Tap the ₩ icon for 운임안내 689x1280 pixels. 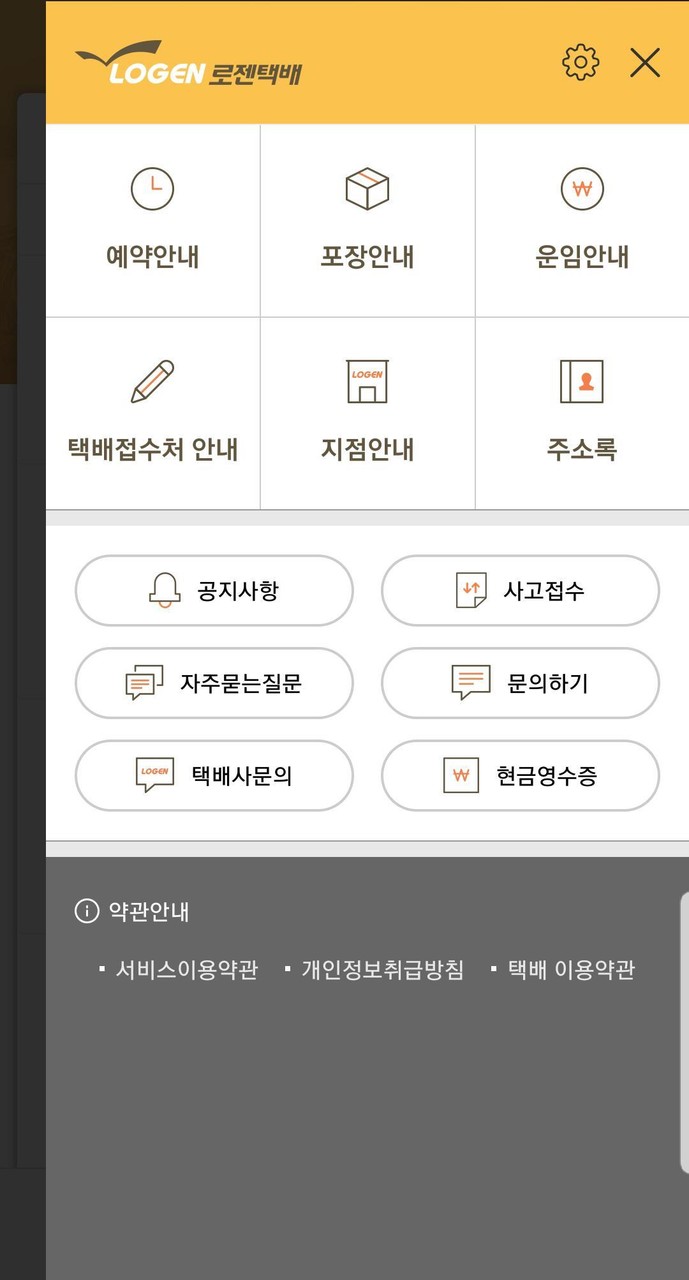tap(582, 188)
